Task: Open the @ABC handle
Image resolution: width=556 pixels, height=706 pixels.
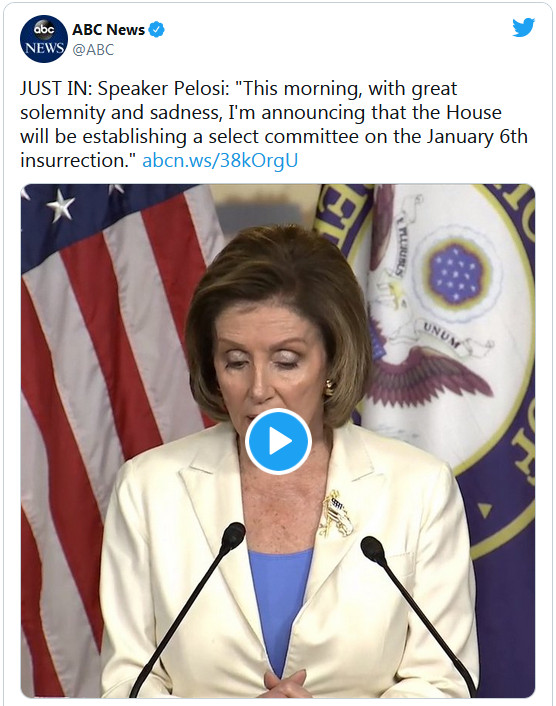Action: [x=93, y=50]
